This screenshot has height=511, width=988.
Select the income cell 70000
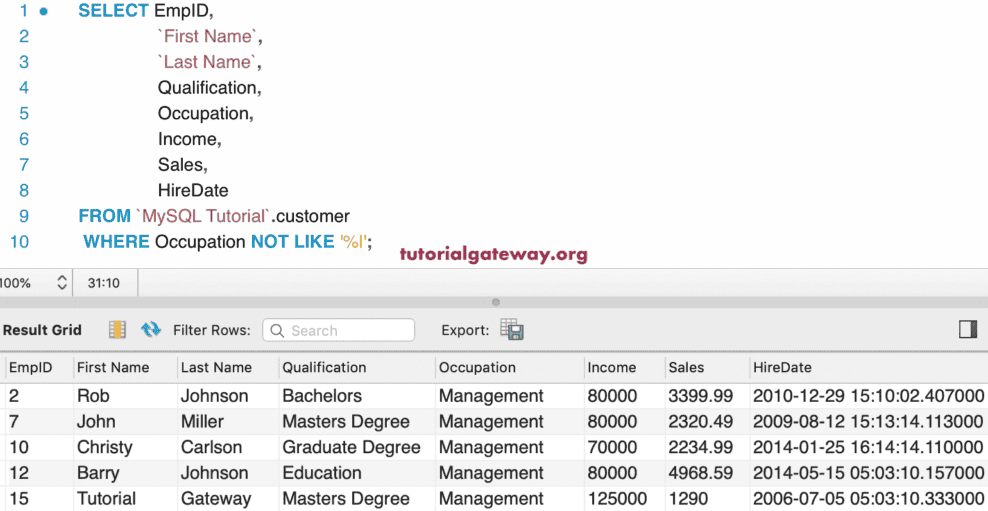click(612, 447)
